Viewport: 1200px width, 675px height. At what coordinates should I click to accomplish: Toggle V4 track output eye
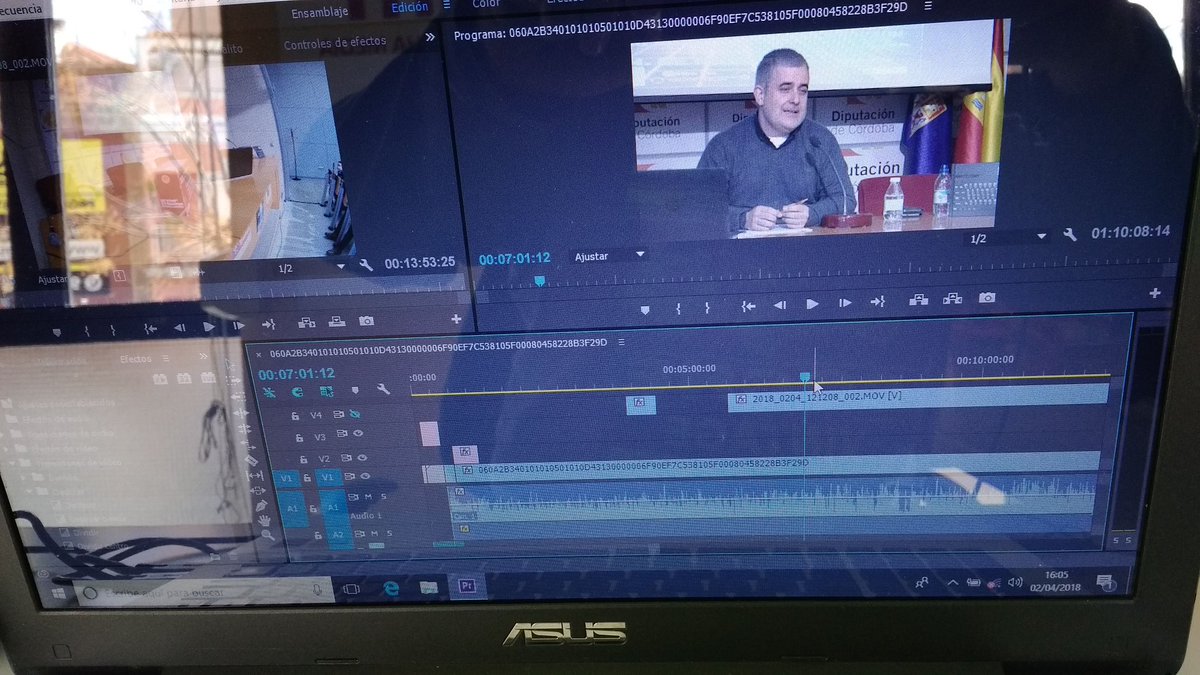pos(355,413)
